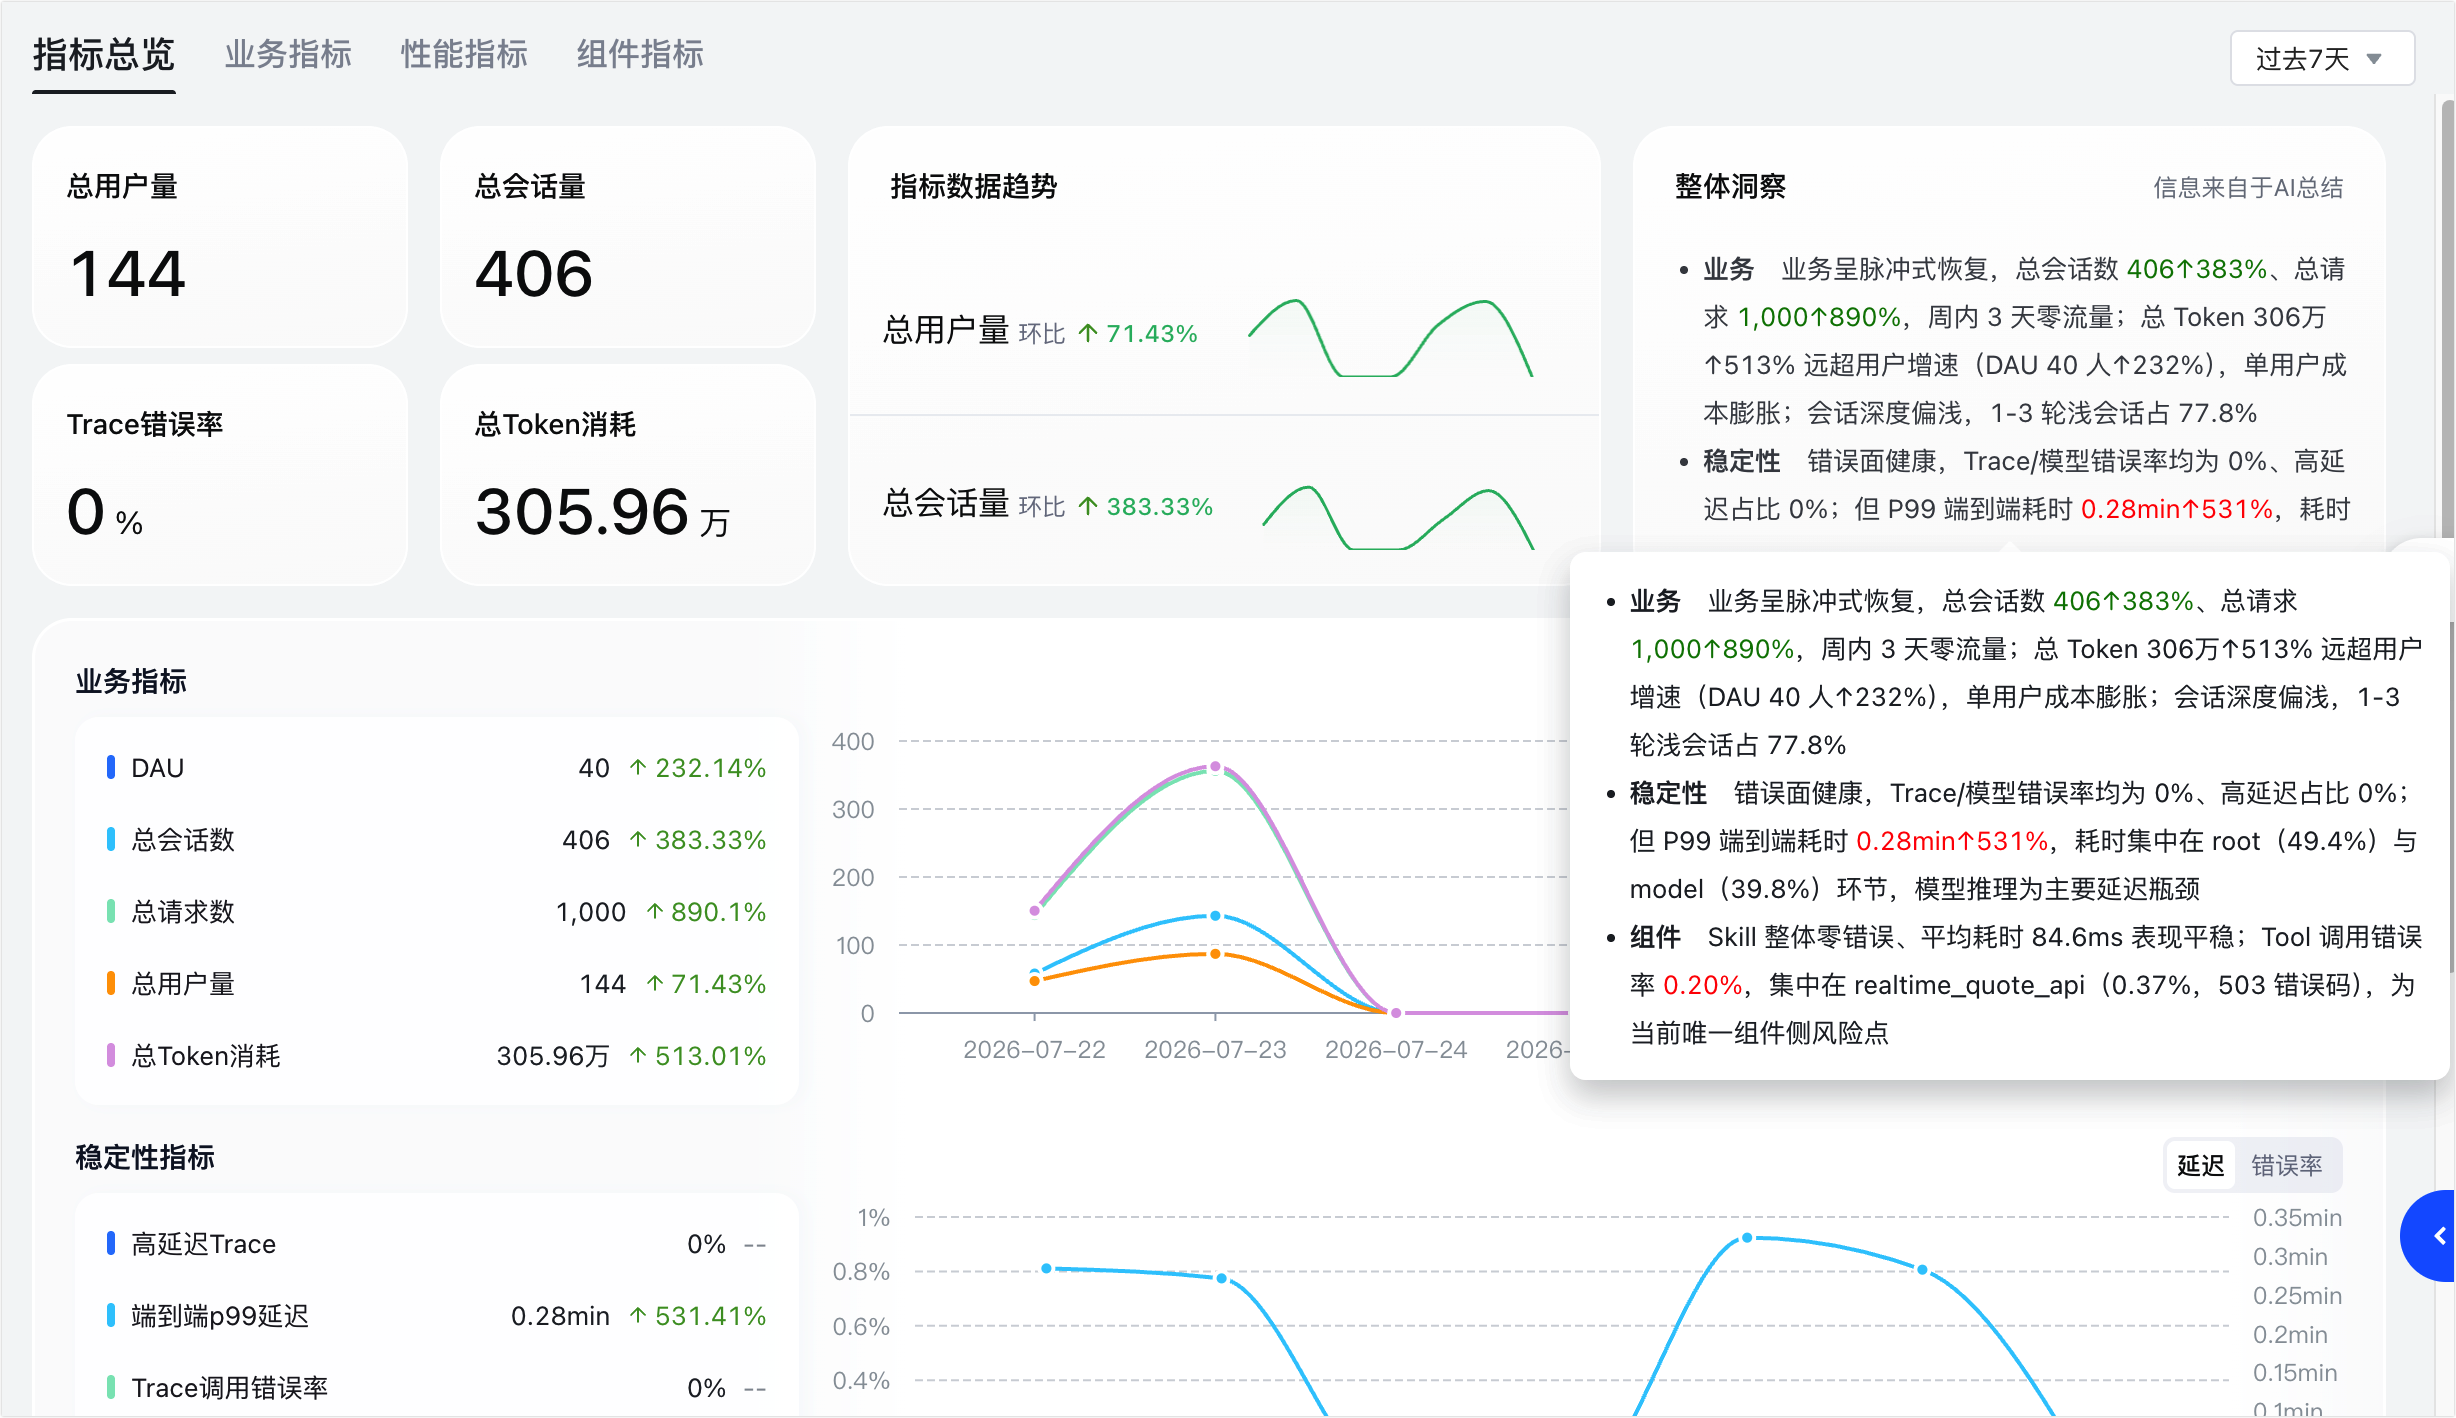Click the 总会话数 legend color marker
The height and width of the screenshot is (1418, 2456).
coord(110,839)
